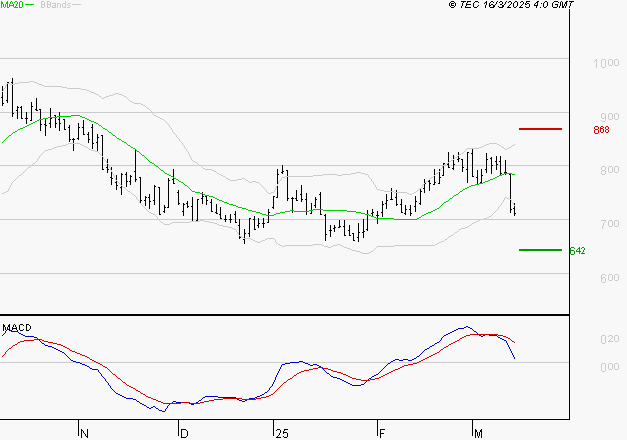
Task: Click the 600 price axis label
Action: click(x=609, y=278)
